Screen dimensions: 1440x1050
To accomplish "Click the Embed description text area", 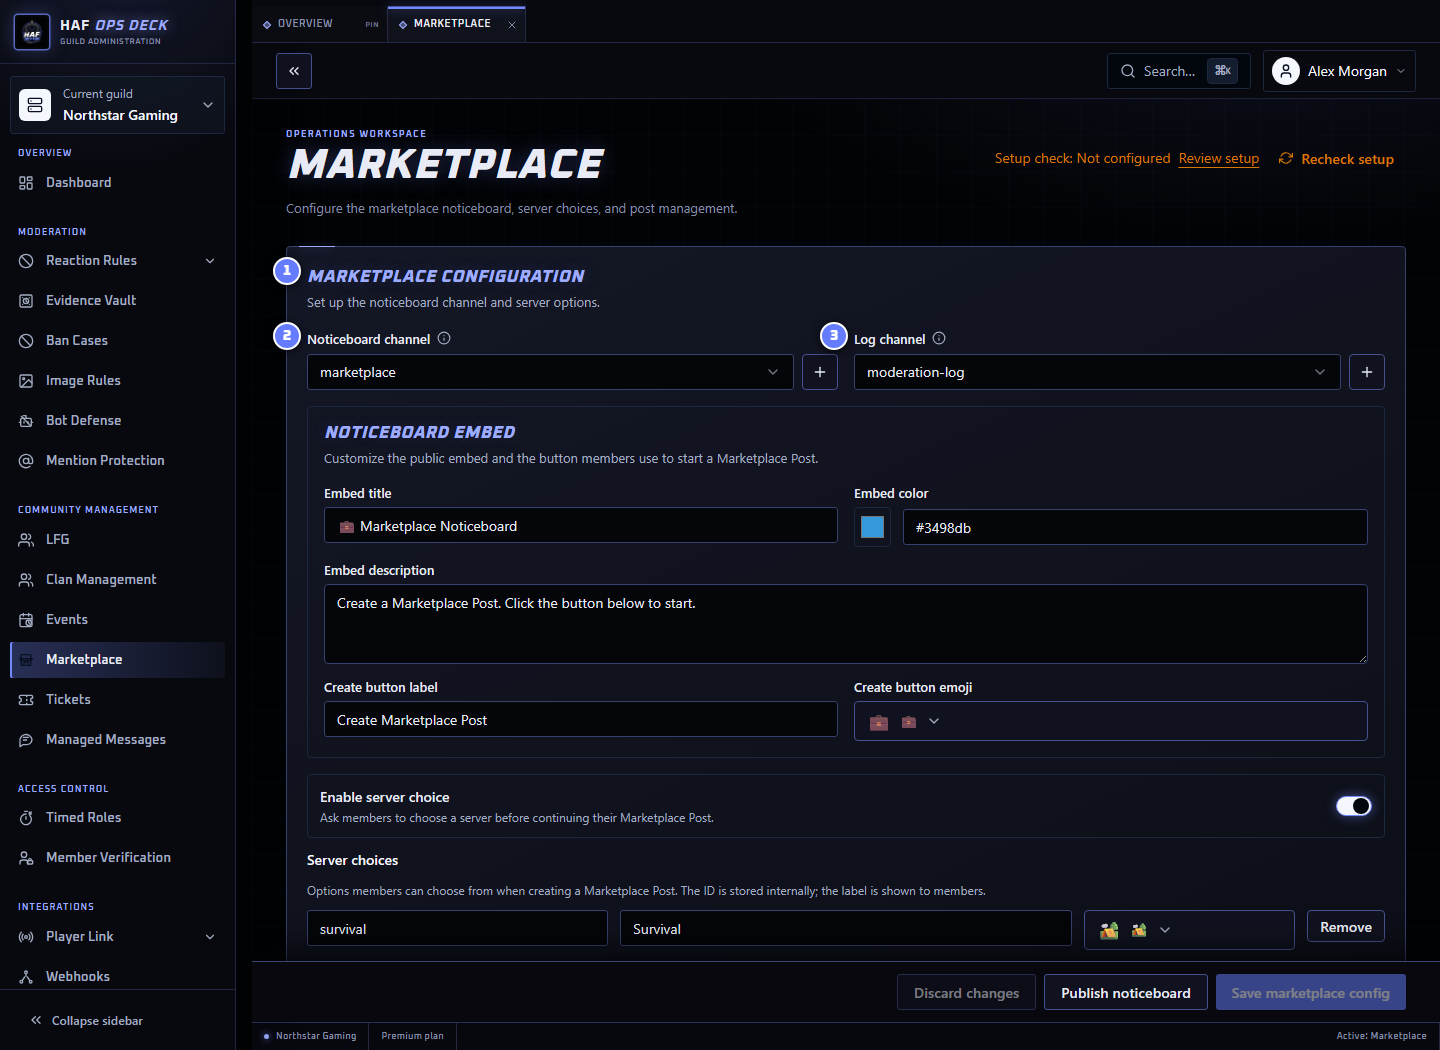I will tap(846, 624).
